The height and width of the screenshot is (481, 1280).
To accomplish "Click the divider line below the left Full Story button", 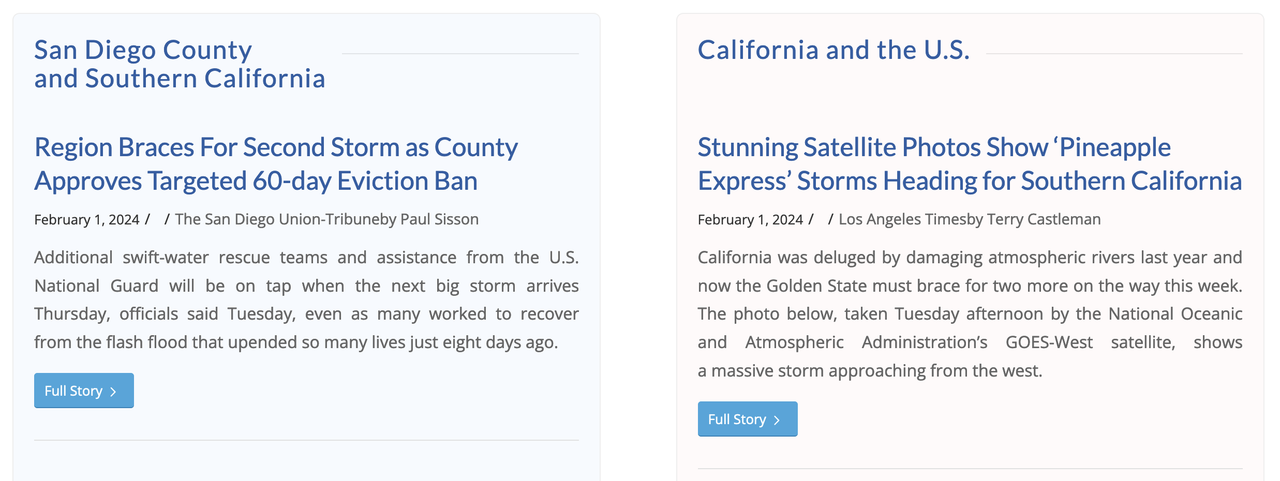I will (x=306, y=440).
